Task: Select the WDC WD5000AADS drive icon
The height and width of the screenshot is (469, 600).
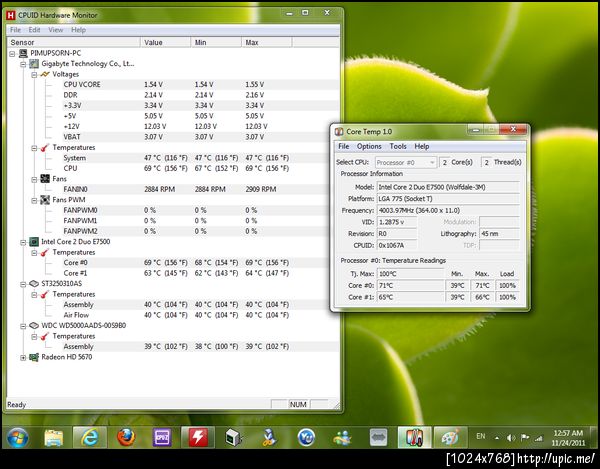Action: coord(34,326)
